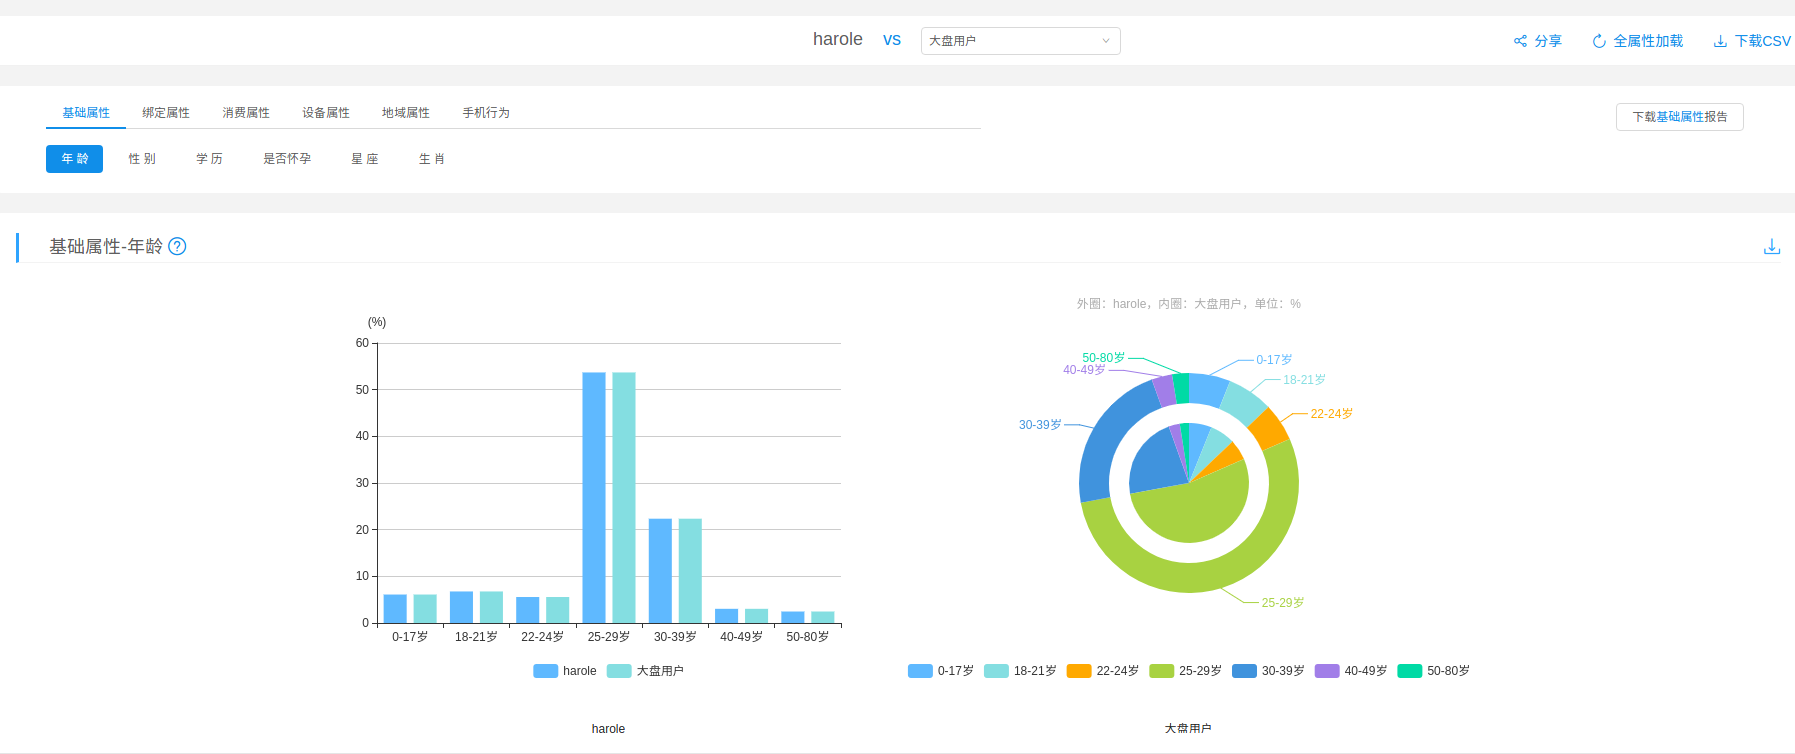The height and width of the screenshot is (754, 1795).
Task: Click 下载基础属性报告 button
Action: [x=1679, y=117]
